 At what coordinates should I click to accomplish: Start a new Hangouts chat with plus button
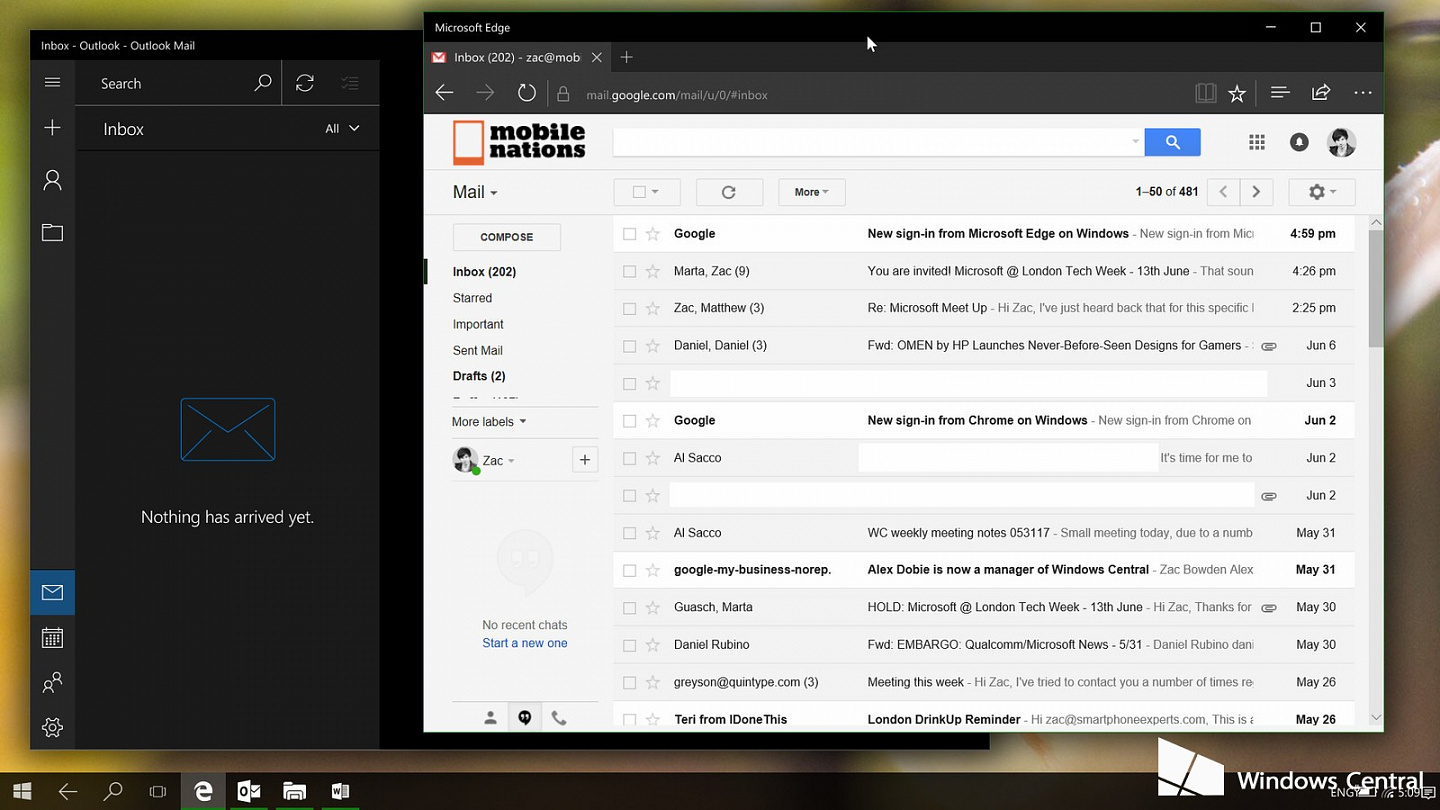(x=585, y=460)
